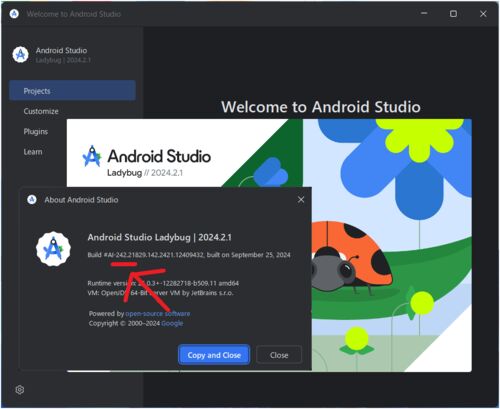Screen dimensions: 500x409
Task: Minimize the Welcome window
Action: pos(424,14)
